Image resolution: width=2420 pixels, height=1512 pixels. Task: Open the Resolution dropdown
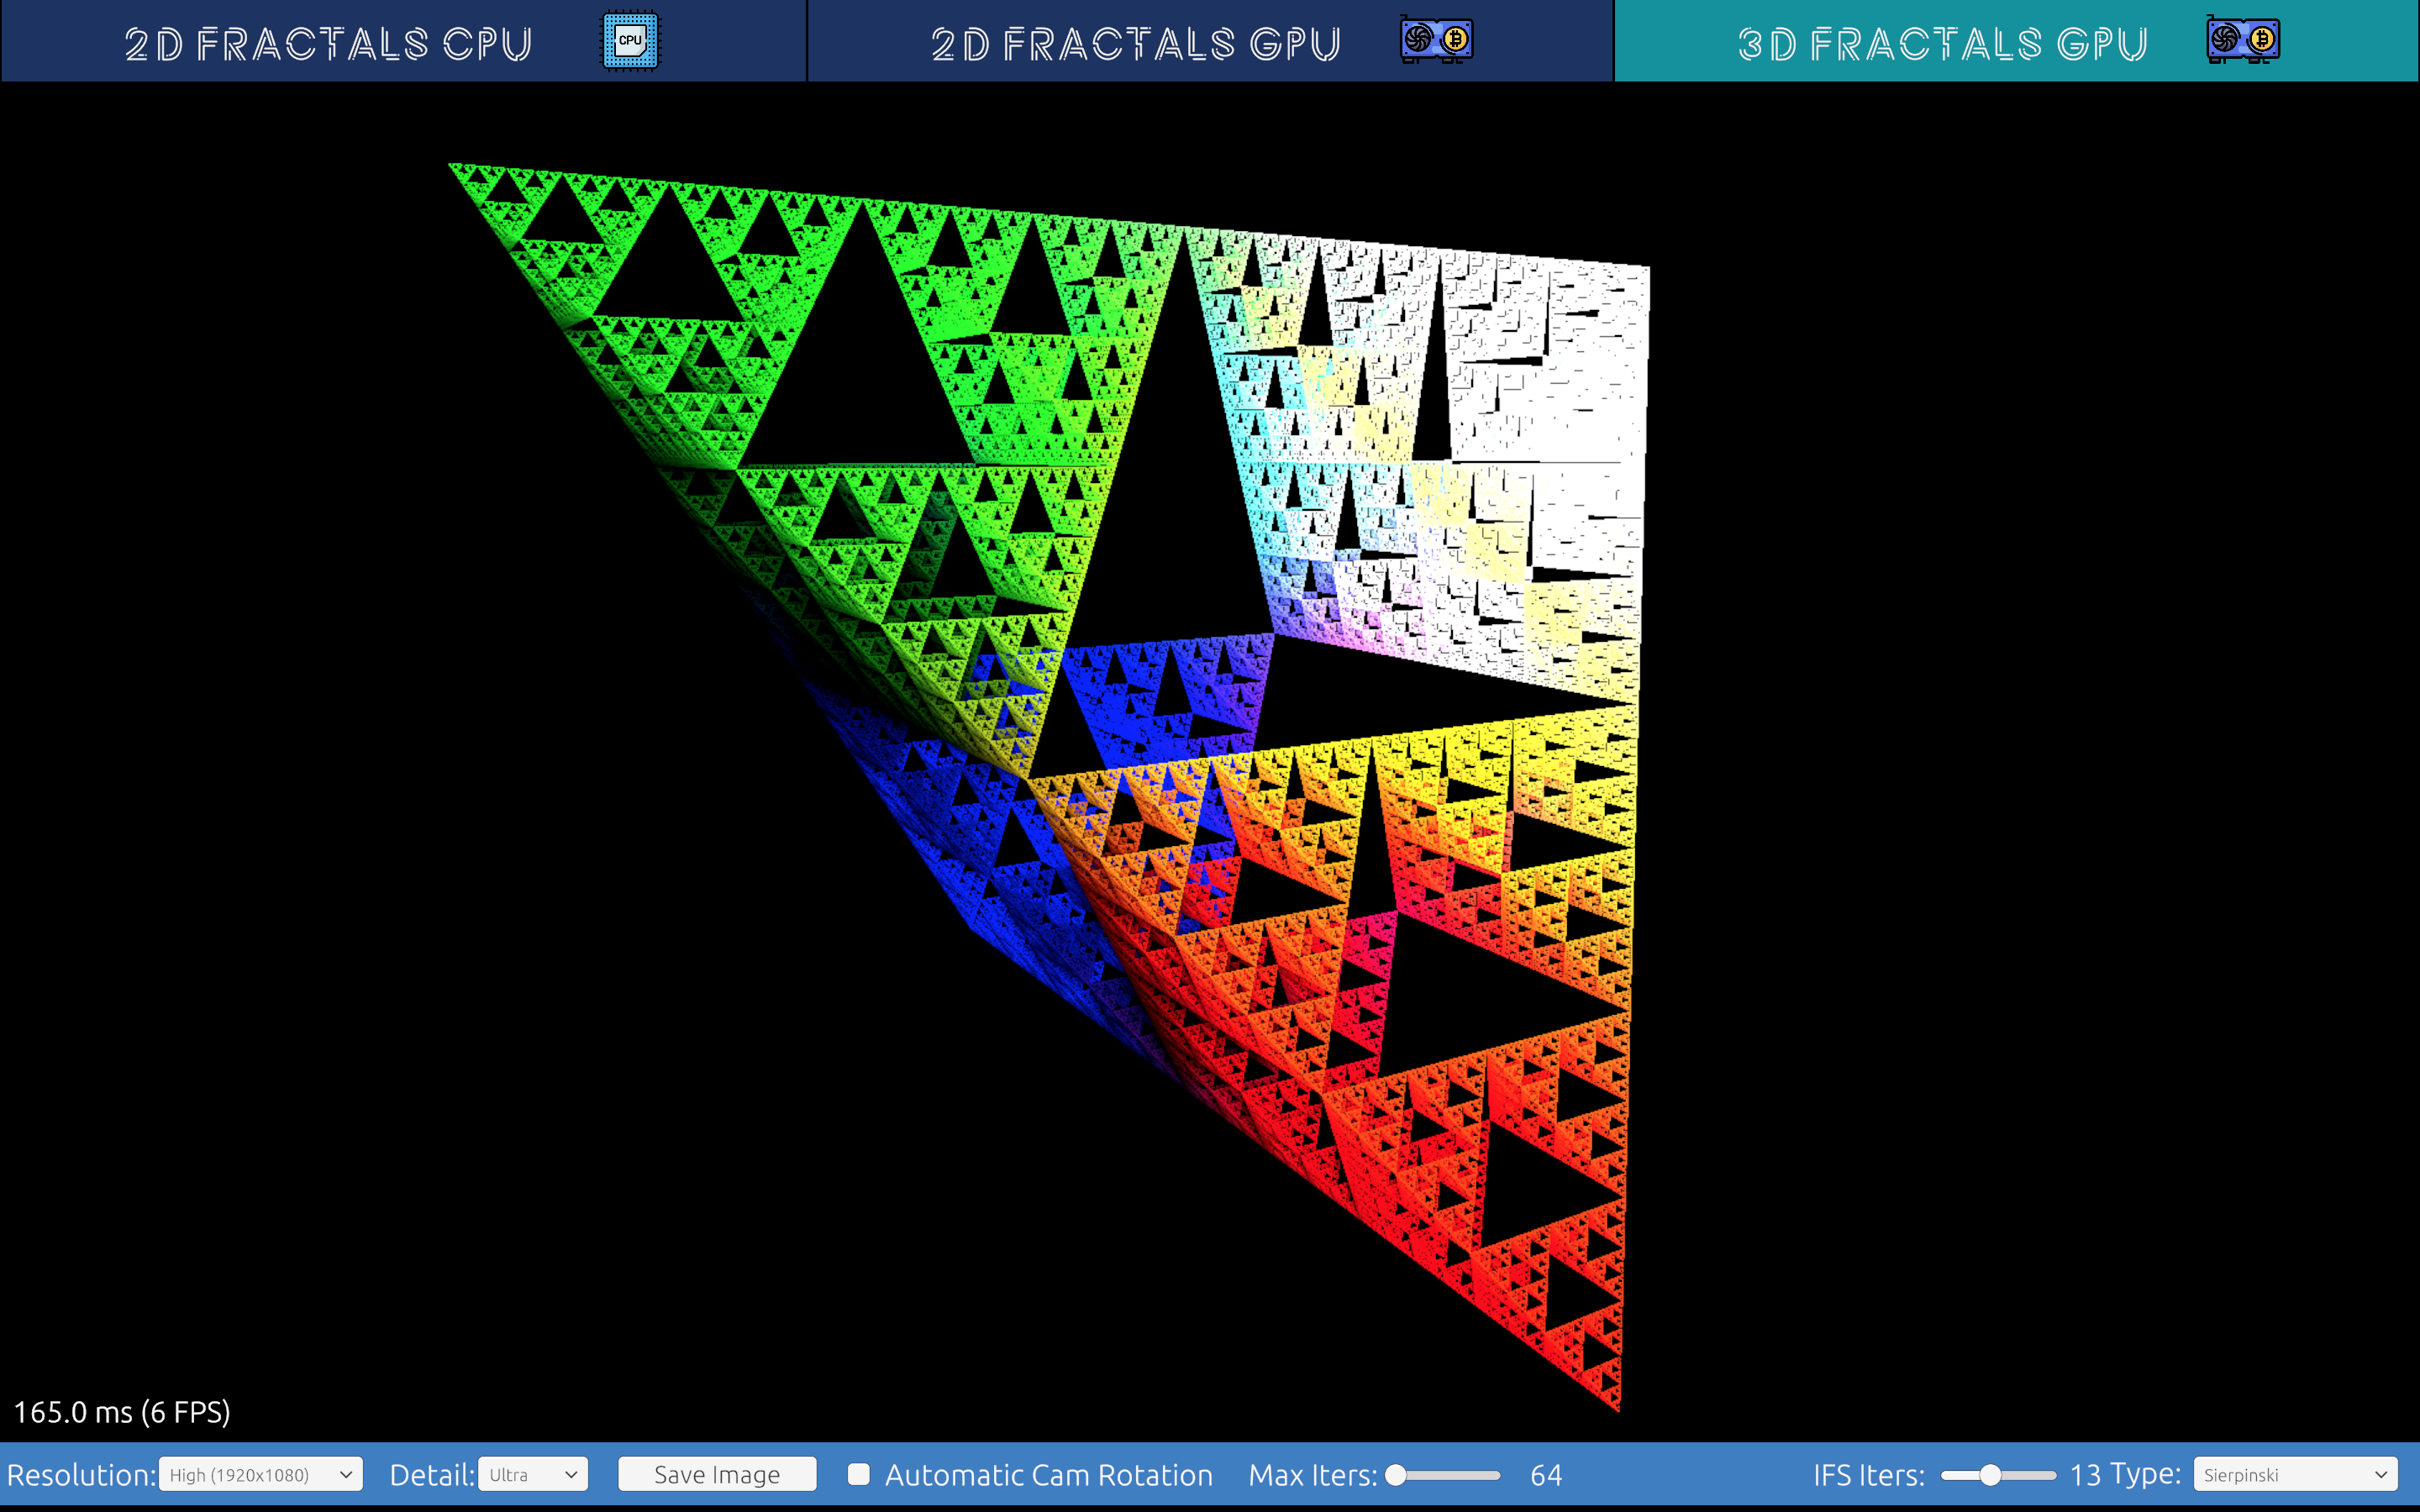pos(260,1475)
